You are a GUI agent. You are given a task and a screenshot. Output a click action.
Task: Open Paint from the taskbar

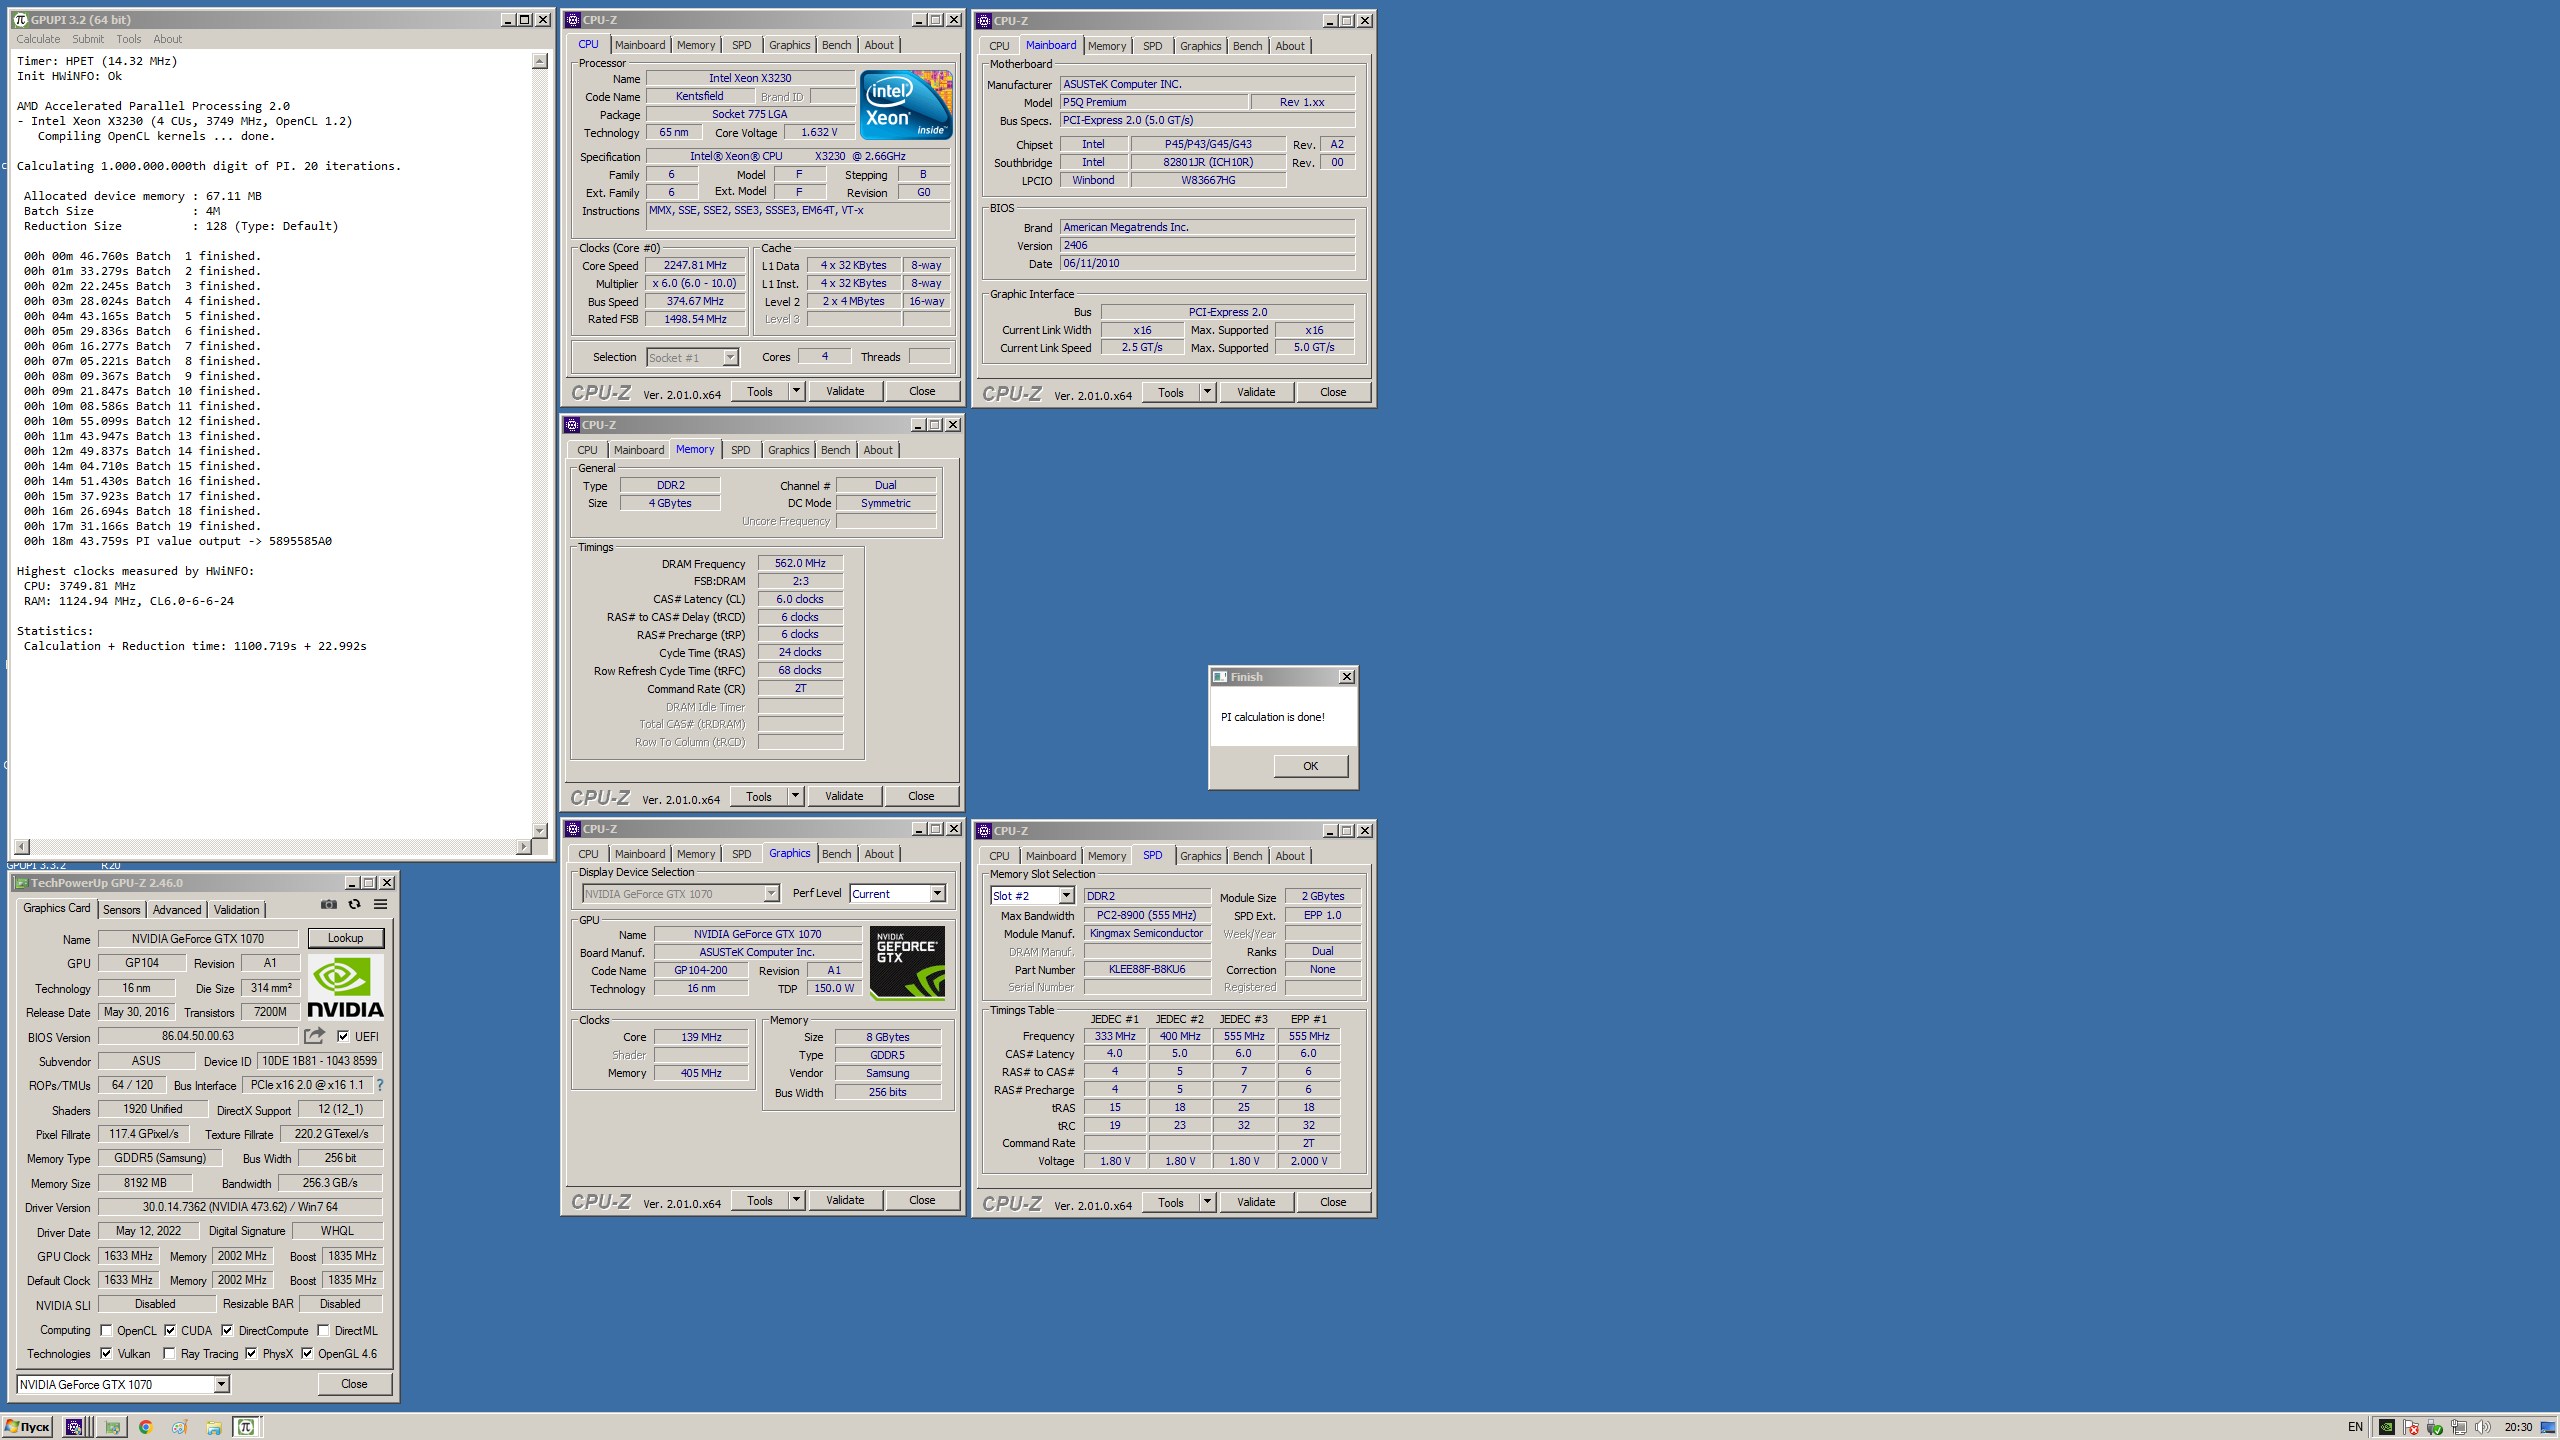point(180,1427)
